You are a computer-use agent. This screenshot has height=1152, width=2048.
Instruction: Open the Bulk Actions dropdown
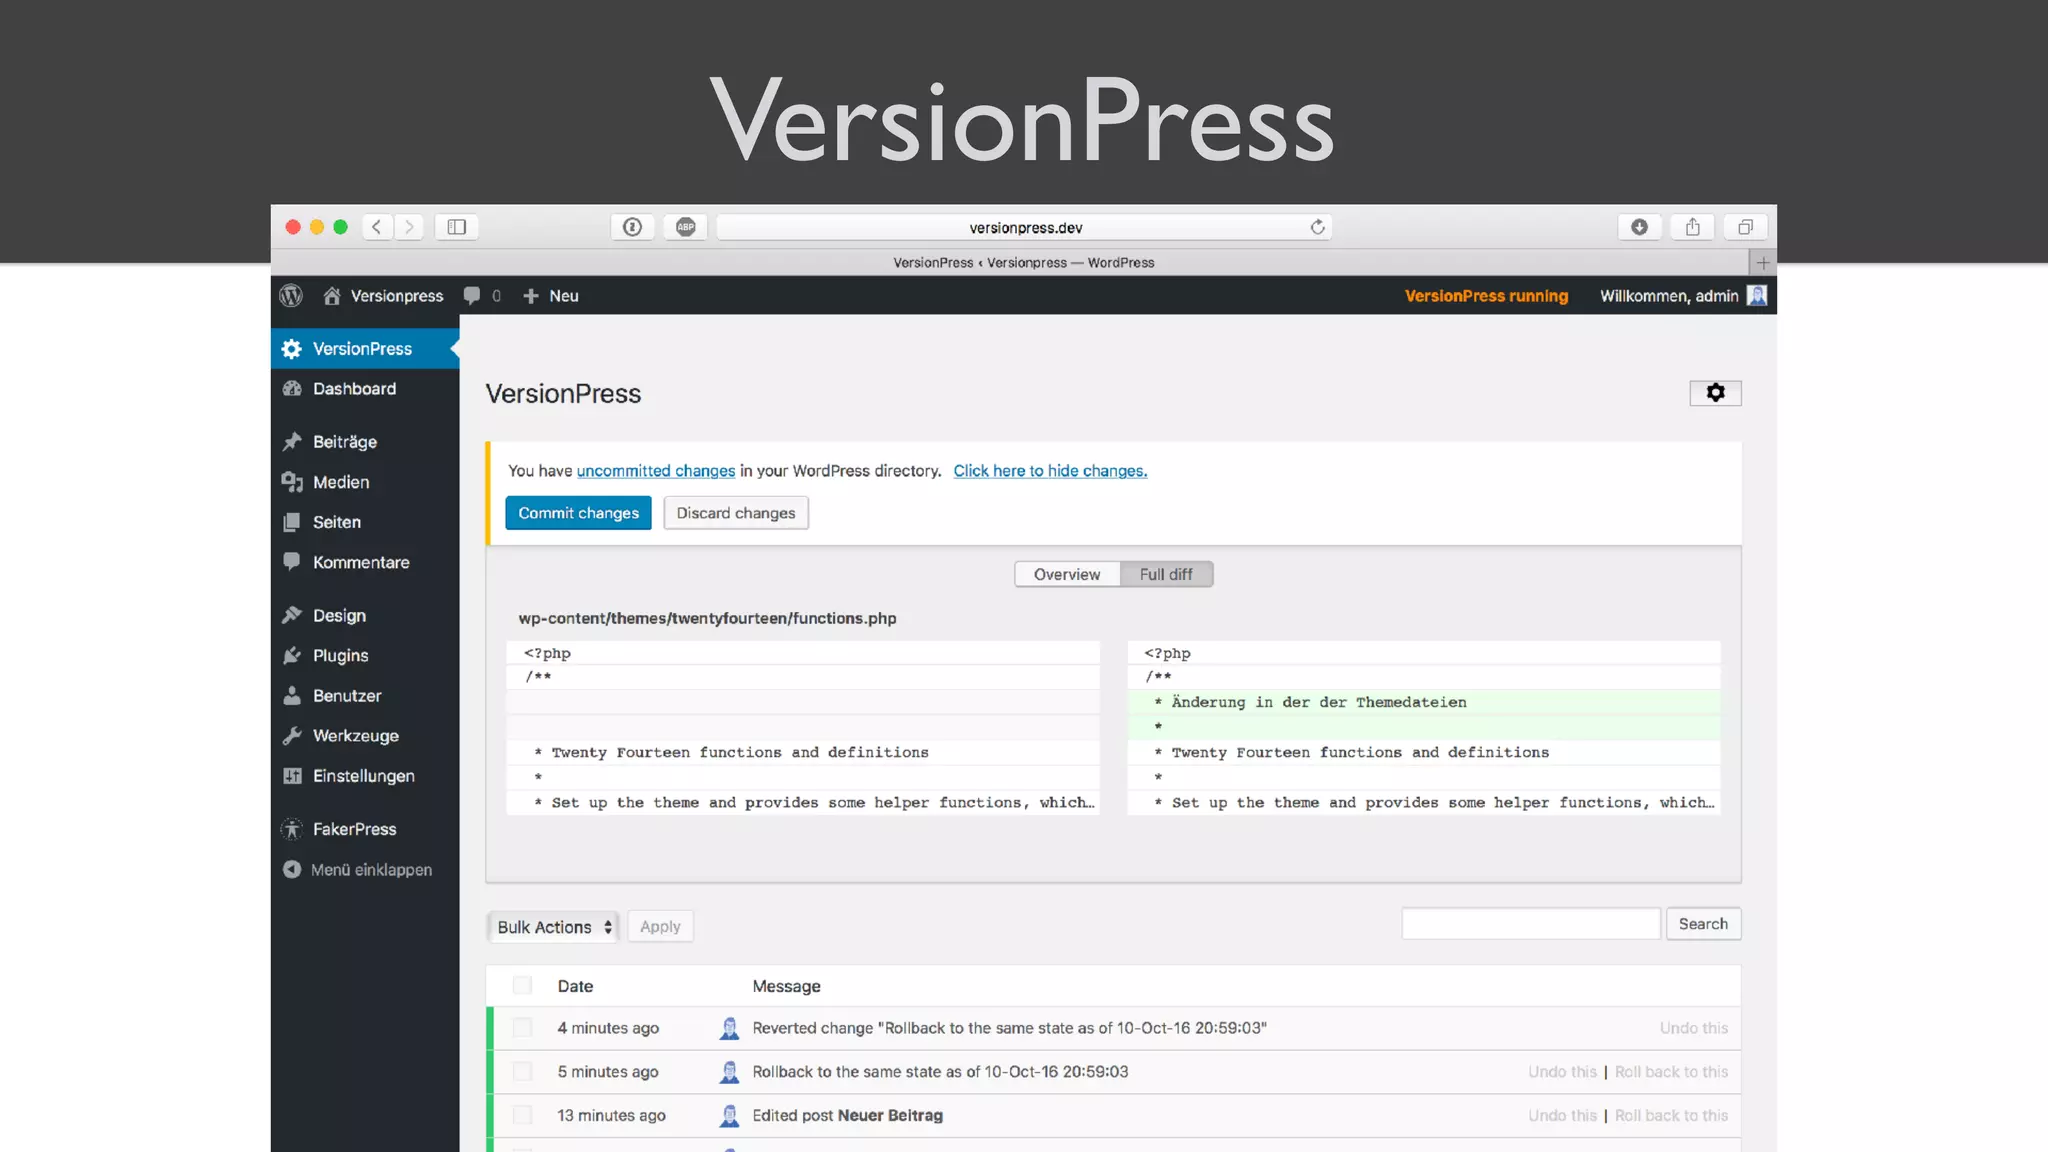pyautogui.click(x=553, y=927)
